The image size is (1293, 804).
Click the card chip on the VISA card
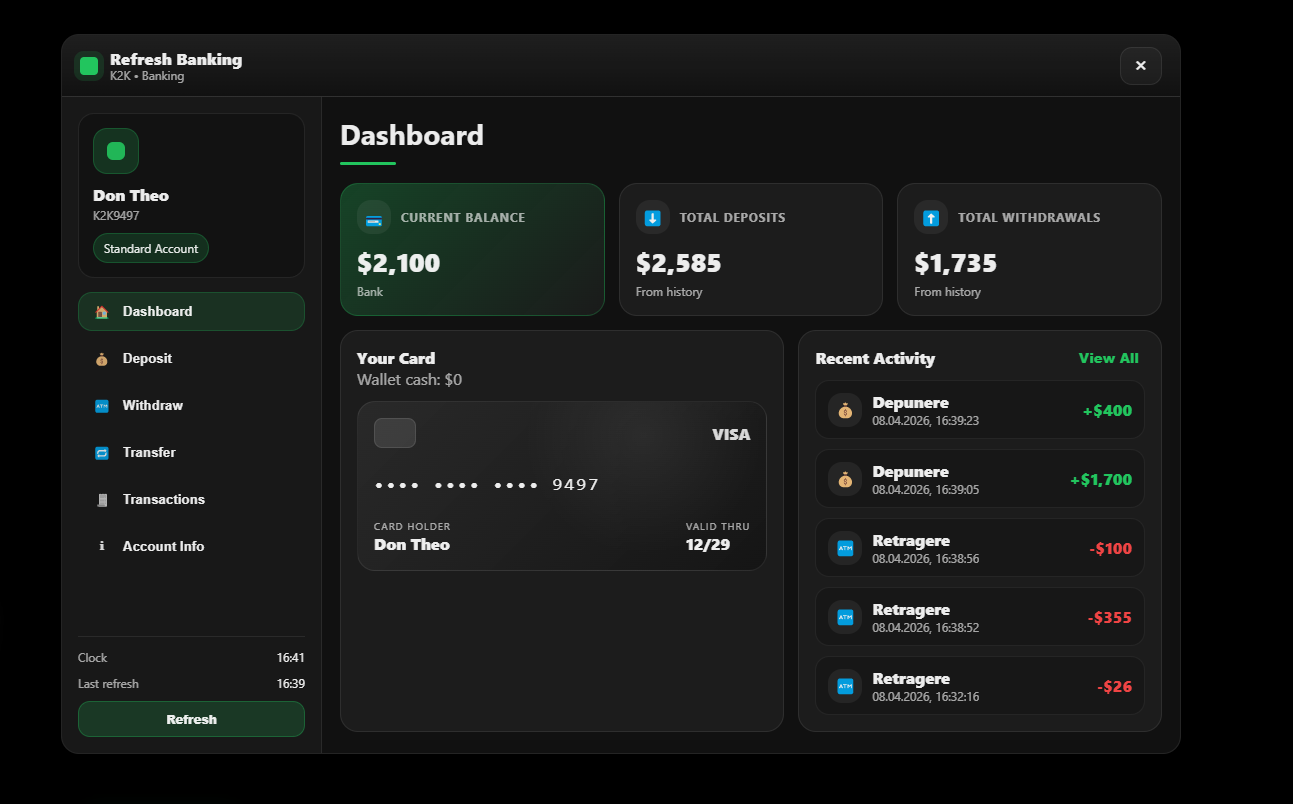tap(395, 433)
